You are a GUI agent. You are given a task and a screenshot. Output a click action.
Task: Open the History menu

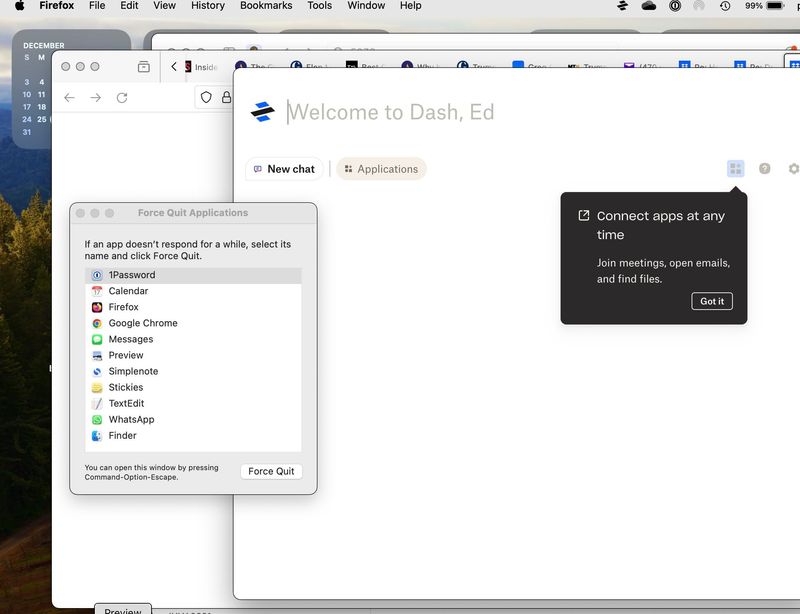coord(208,6)
